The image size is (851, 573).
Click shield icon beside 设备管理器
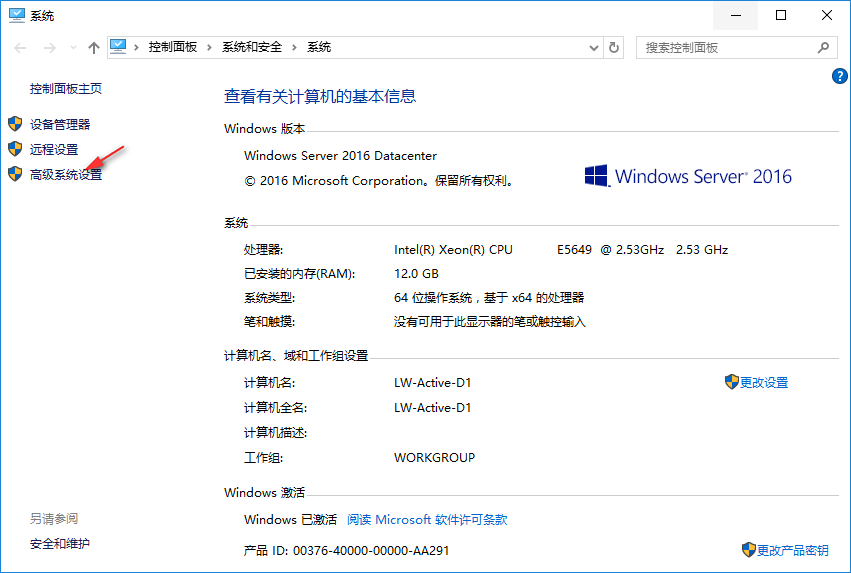pos(15,124)
